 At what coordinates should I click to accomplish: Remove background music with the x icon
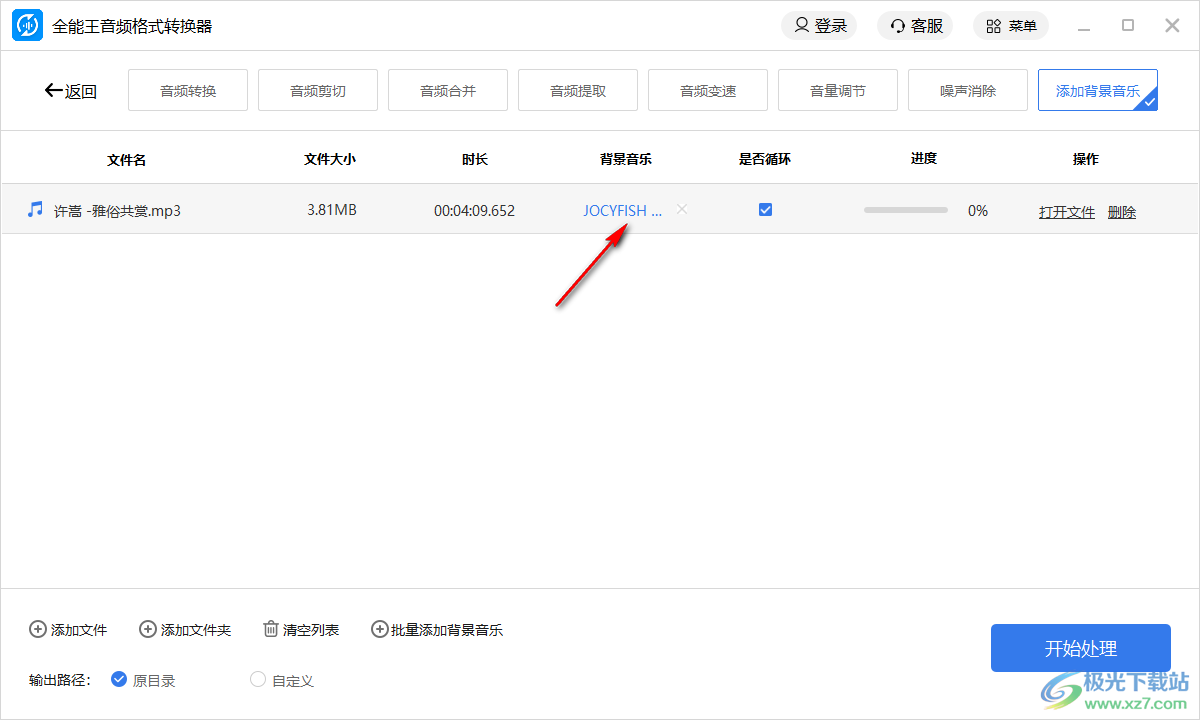(x=682, y=209)
